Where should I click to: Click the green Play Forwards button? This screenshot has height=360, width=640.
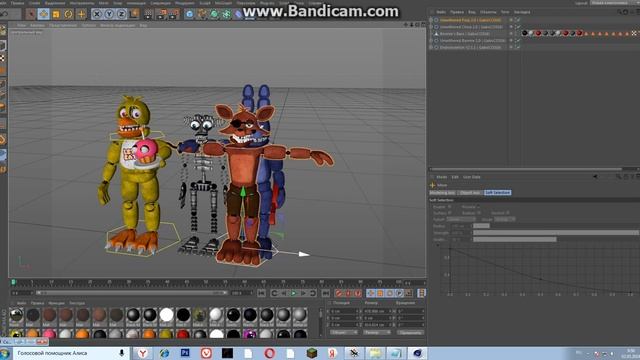click(293, 293)
